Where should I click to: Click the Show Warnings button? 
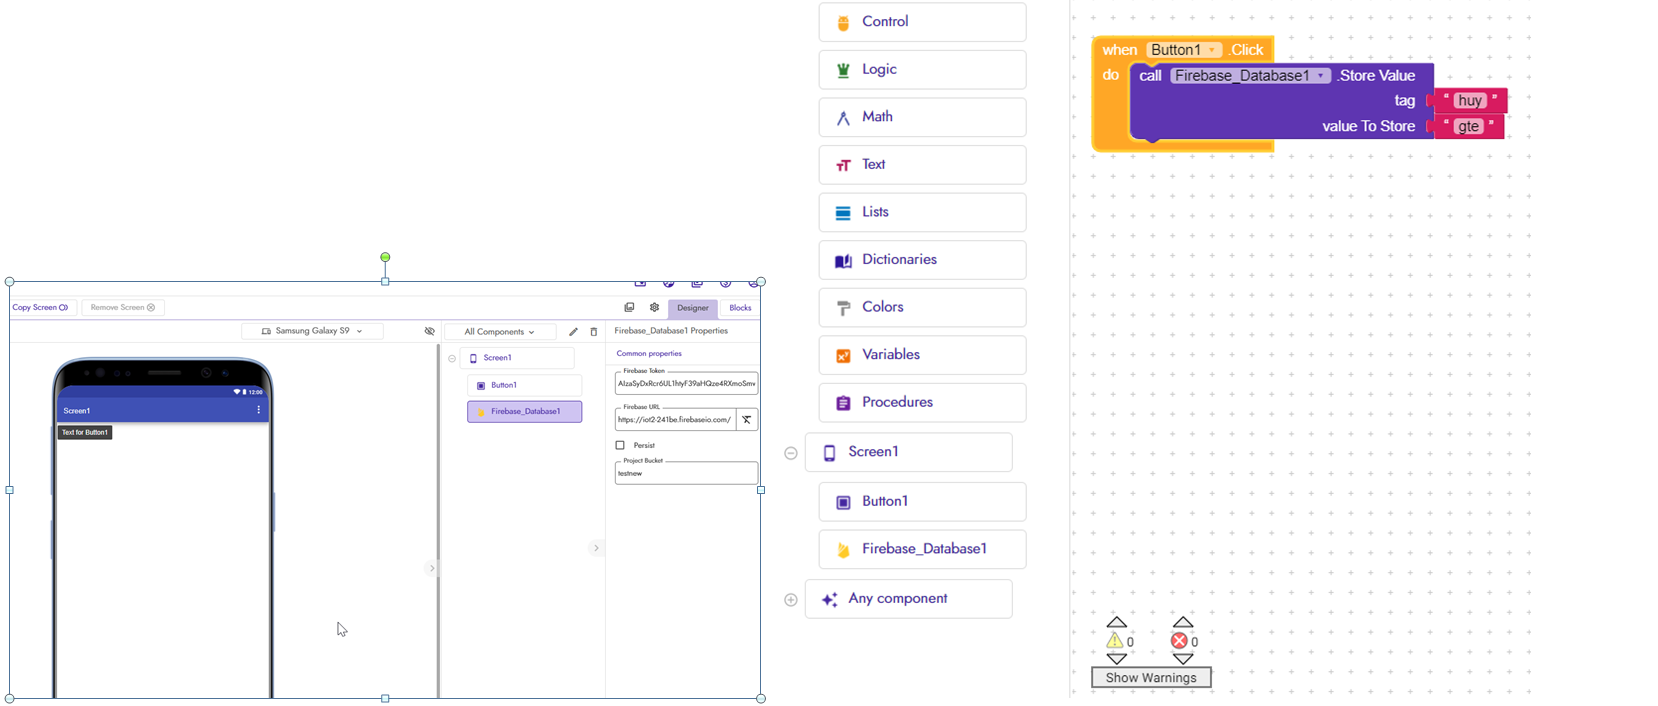click(1151, 678)
